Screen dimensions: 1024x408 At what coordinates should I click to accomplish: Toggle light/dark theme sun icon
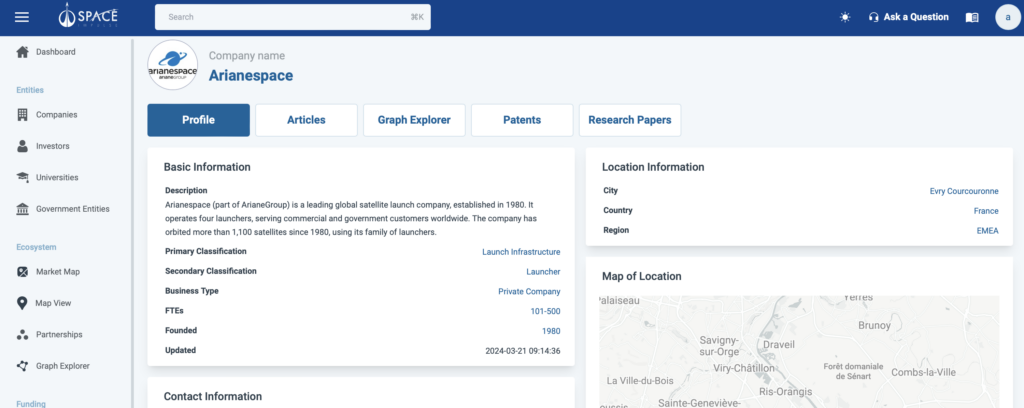click(x=845, y=17)
